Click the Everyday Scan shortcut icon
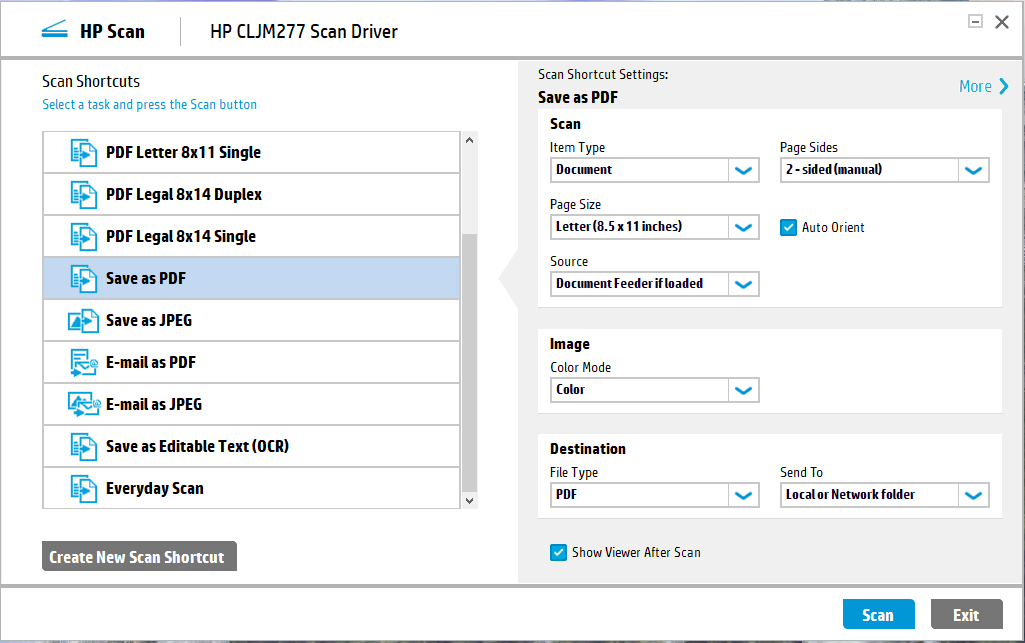Screen dimensions: 1025x643 [x=84, y=489]
